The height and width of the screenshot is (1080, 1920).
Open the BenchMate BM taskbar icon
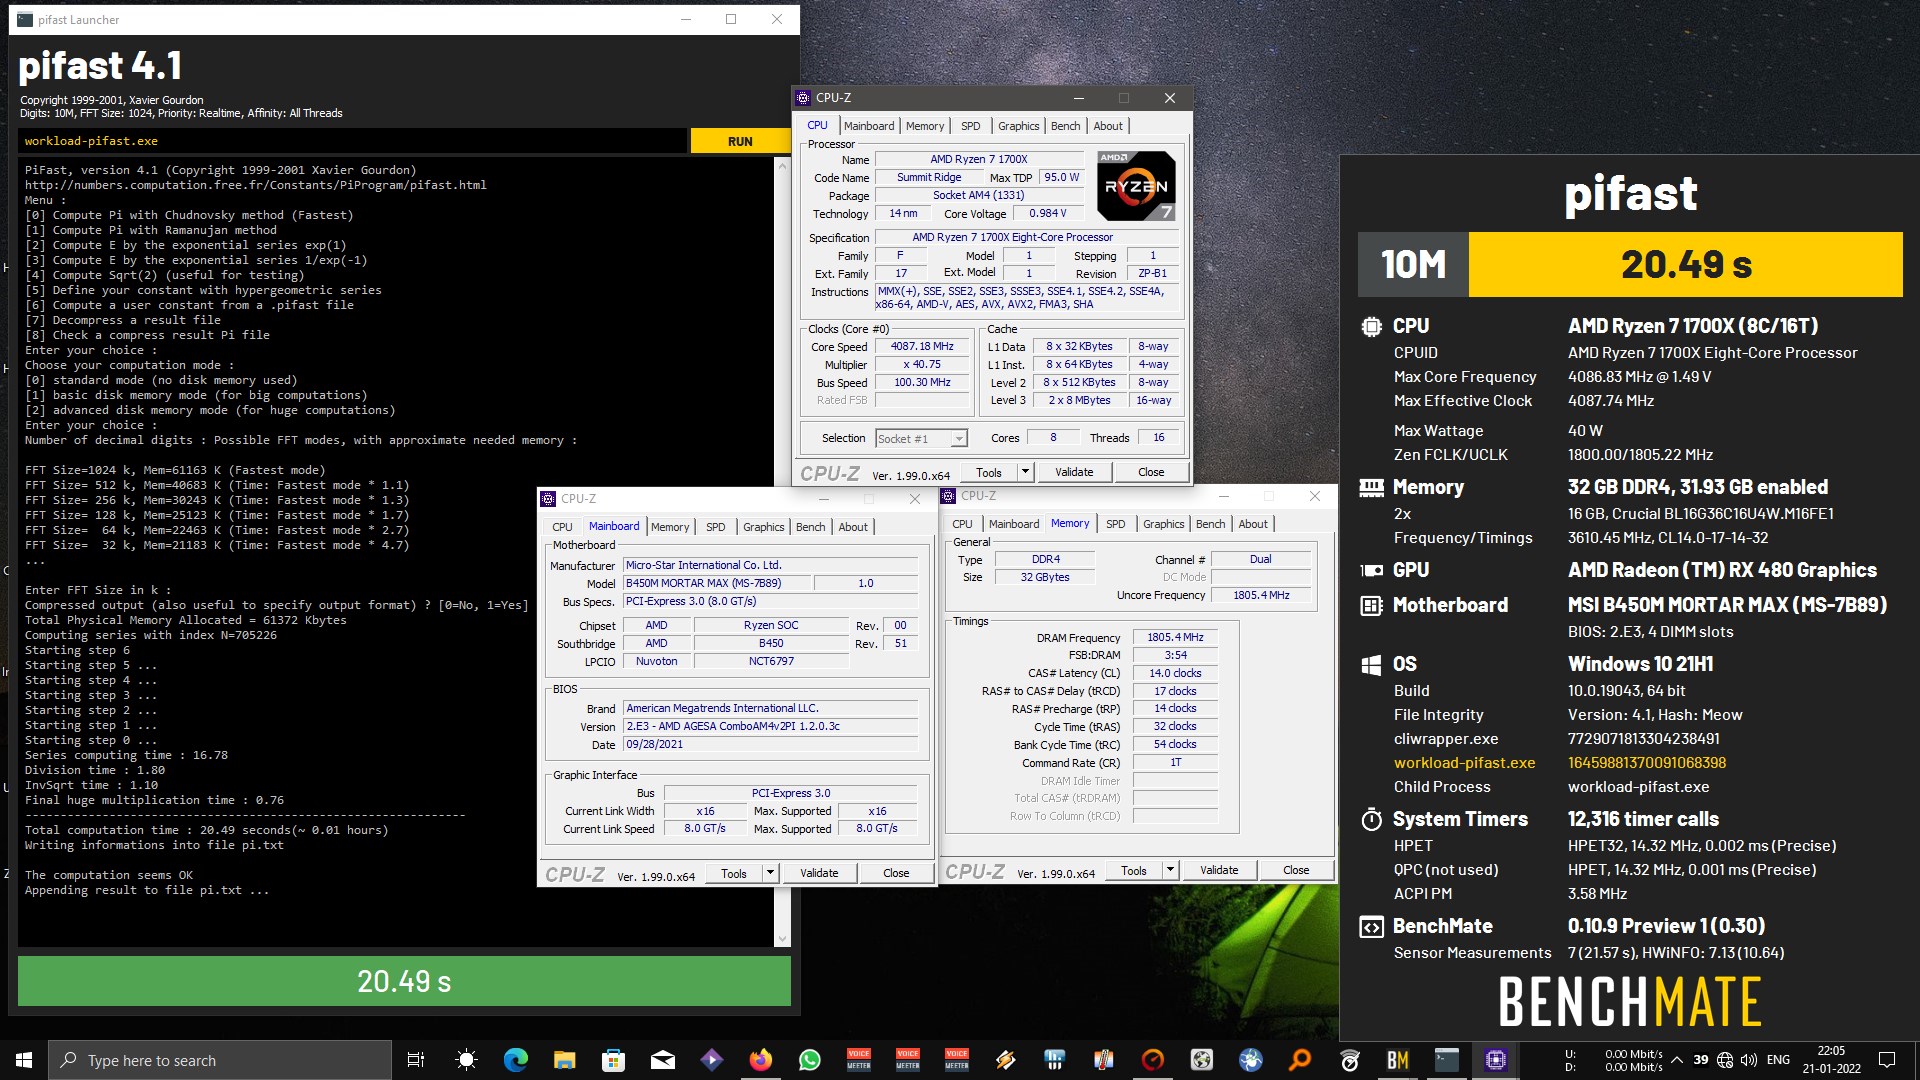pos(1398,1060)
